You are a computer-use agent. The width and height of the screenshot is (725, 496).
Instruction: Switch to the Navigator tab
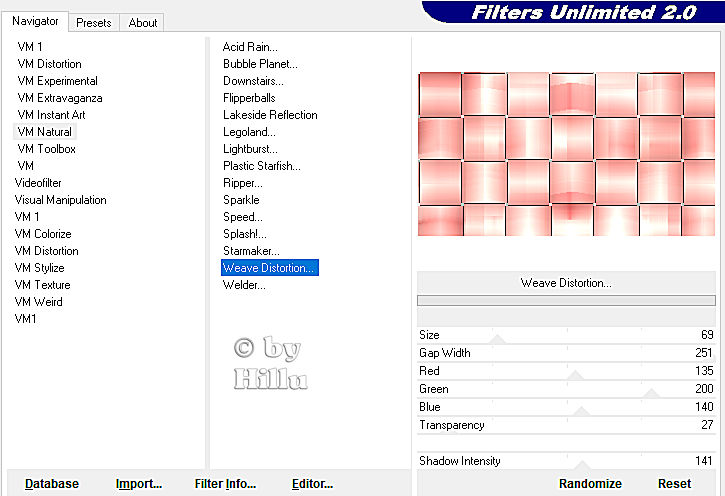(35, 21)
